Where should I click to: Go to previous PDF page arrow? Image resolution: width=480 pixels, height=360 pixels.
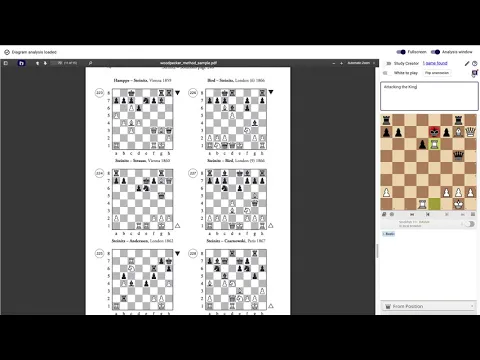pos(37,63)
